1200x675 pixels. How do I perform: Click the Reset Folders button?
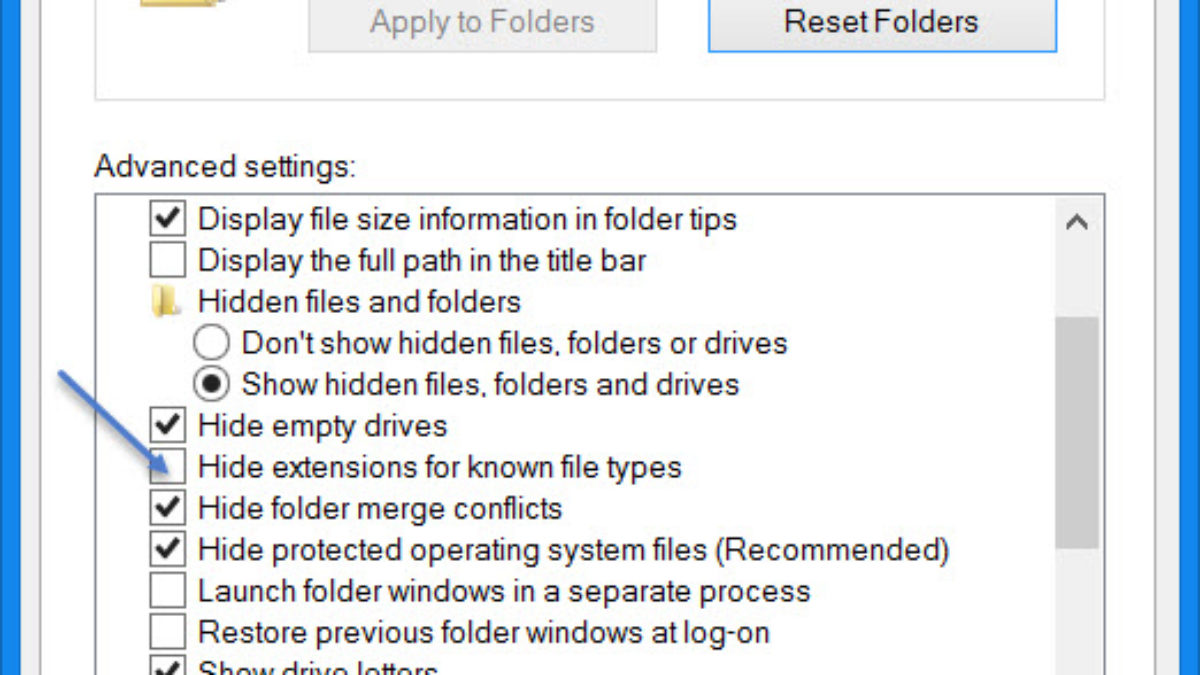point(881,22)
